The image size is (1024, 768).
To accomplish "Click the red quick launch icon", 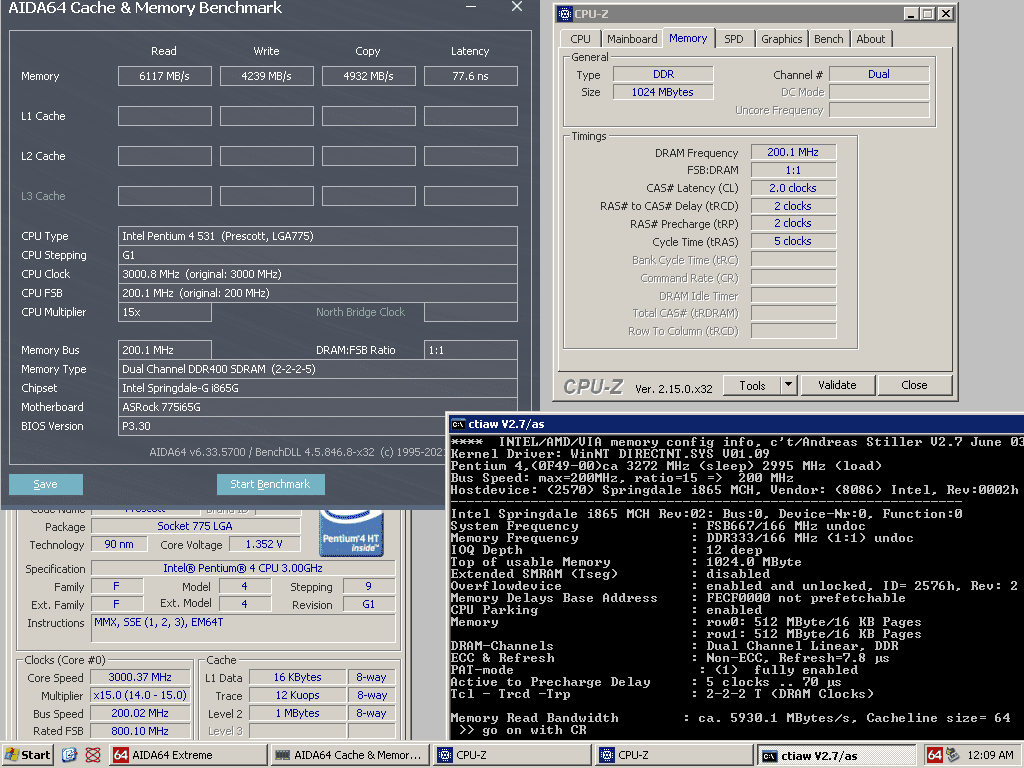I will (x=93, y=755).
